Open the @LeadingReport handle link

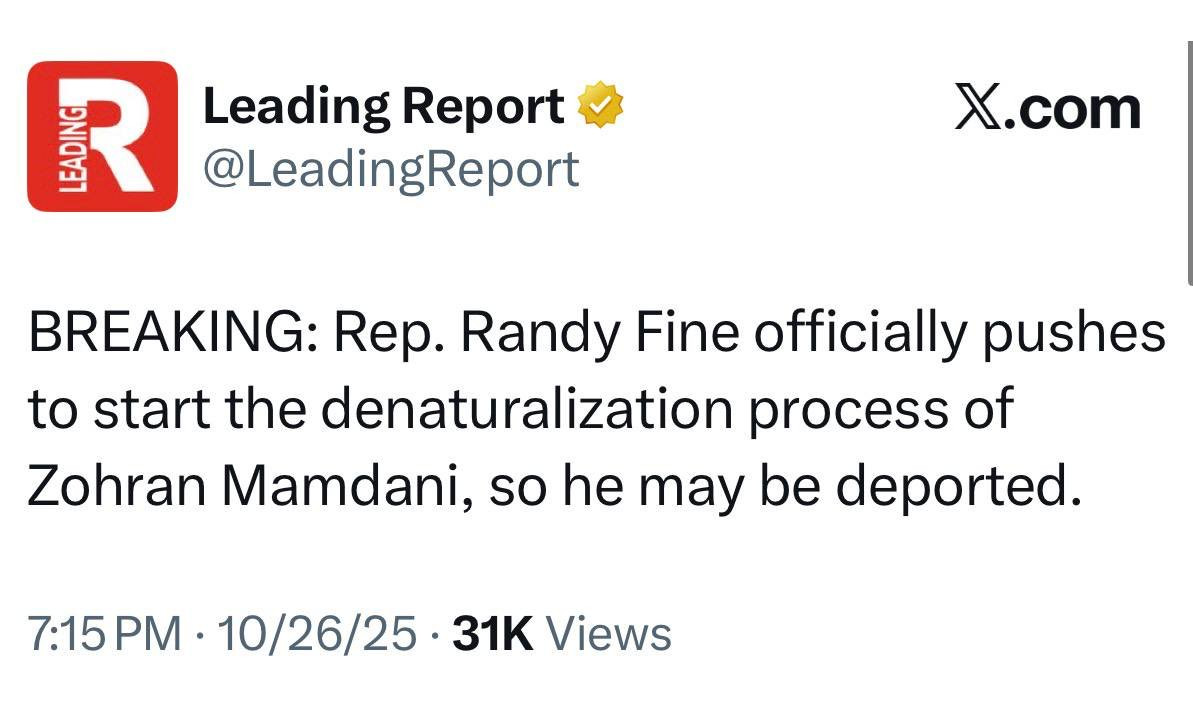point(391,169)
